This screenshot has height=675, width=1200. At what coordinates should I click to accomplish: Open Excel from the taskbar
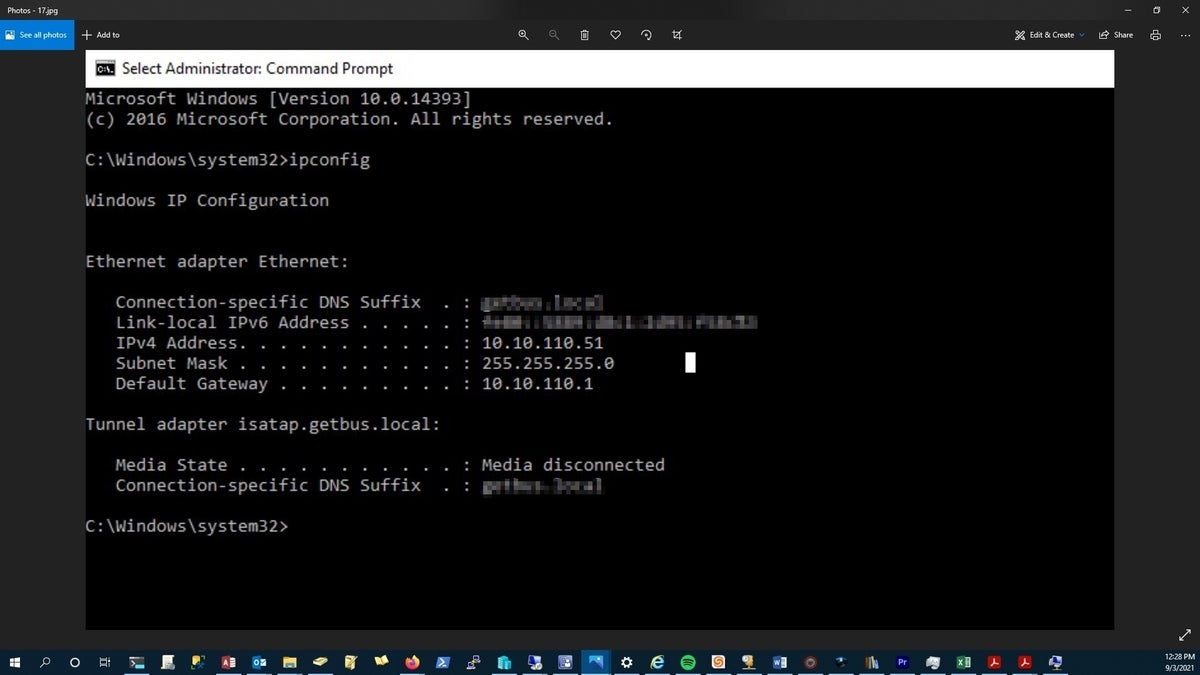[962, 662]
